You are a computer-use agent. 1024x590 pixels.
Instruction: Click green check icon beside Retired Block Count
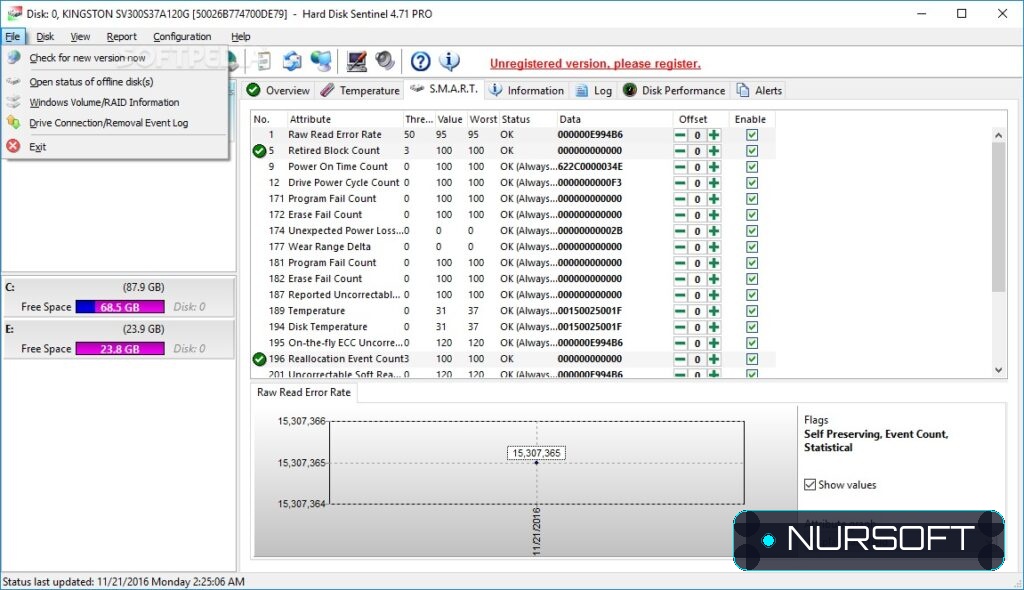[259, 151]
